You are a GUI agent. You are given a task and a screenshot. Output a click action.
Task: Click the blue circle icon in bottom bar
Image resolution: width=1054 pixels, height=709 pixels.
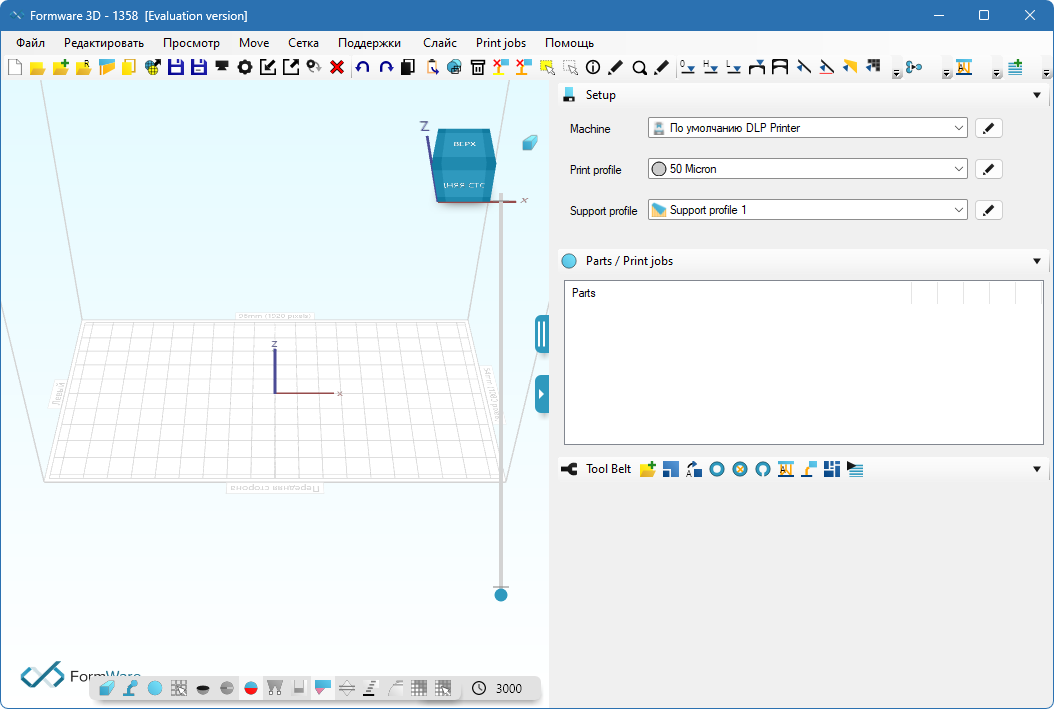click(155, 688)
